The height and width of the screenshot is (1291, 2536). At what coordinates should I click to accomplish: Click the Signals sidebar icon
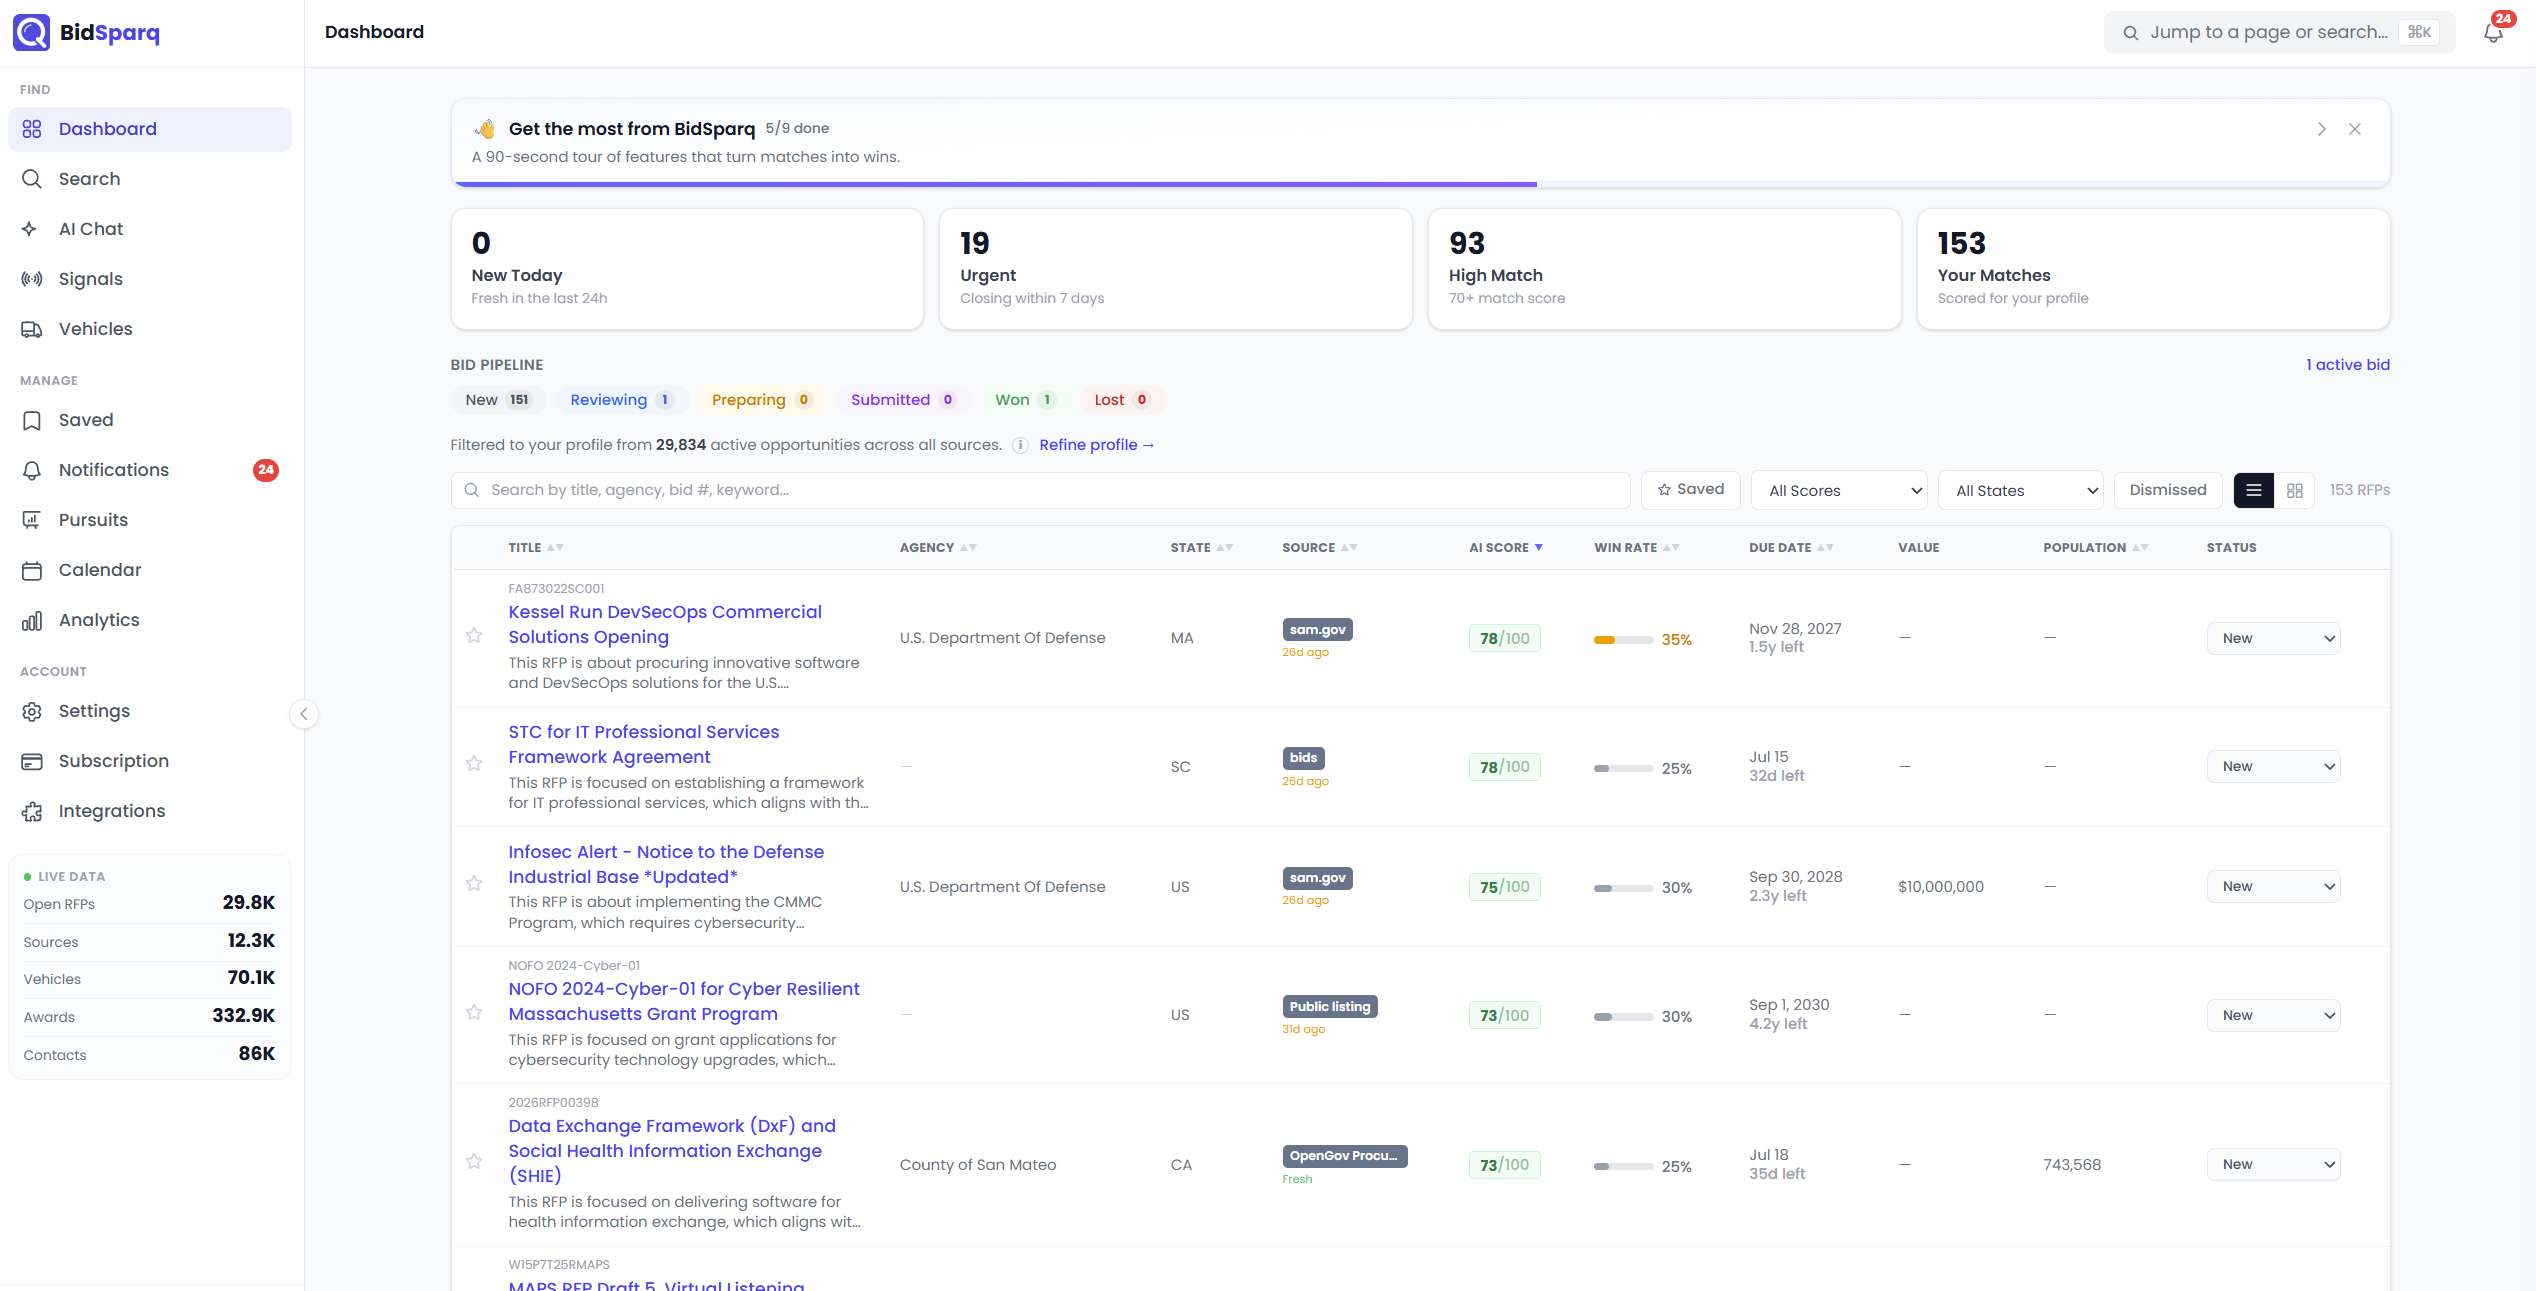32,279
